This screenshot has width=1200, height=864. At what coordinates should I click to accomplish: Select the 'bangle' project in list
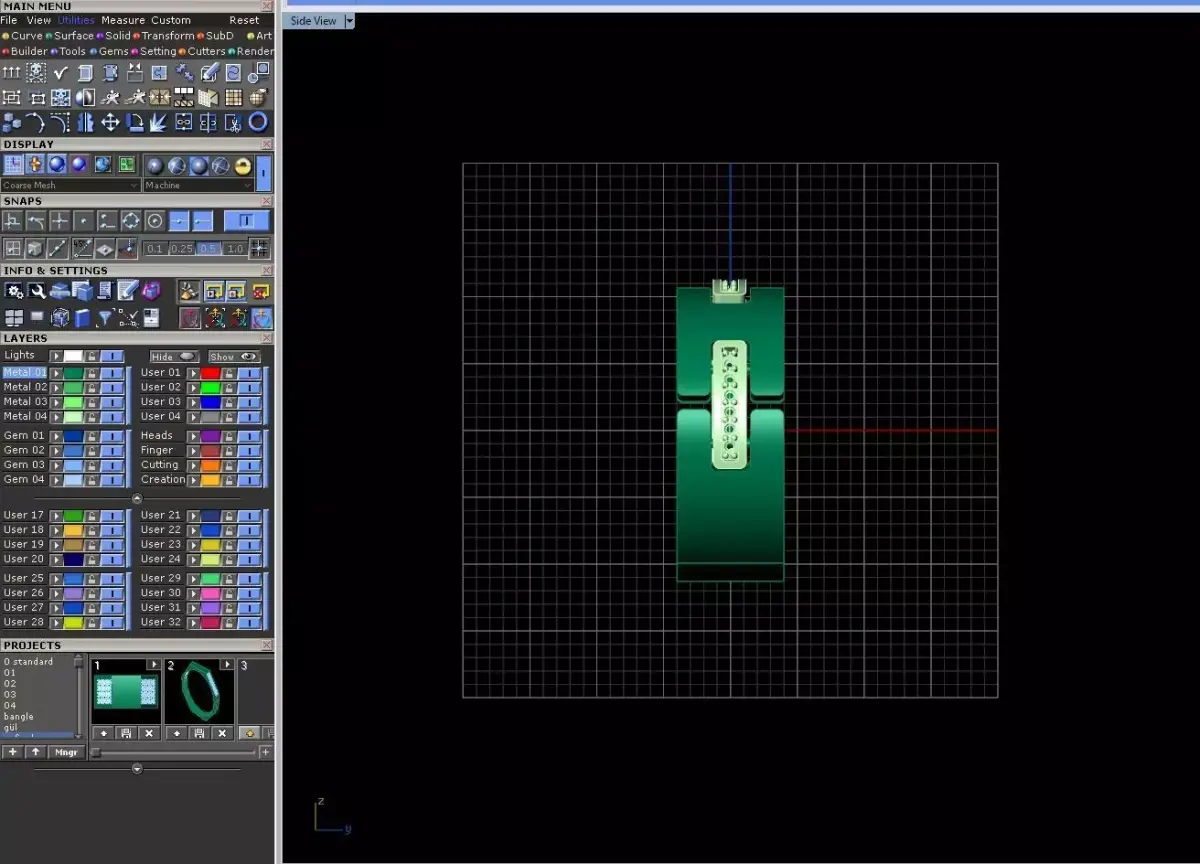pyautogui.click(x=19, y=716)
